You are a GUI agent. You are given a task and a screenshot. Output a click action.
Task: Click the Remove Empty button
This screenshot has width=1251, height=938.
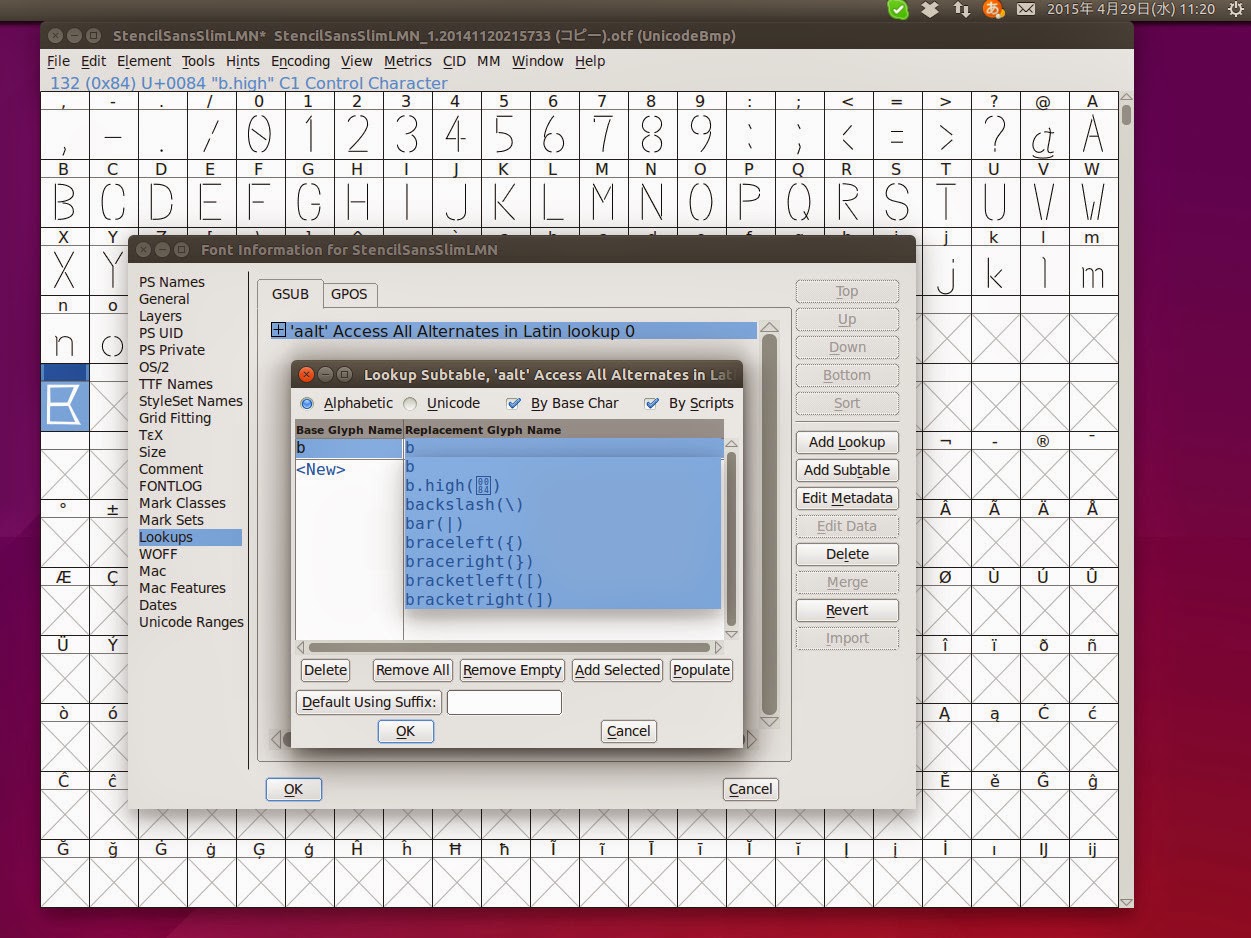pyautogui.click(x=512, y=670)
